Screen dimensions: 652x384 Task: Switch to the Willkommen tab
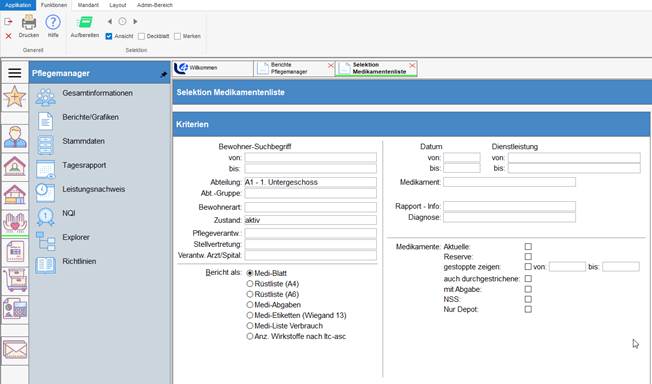[x=213, y=68]
